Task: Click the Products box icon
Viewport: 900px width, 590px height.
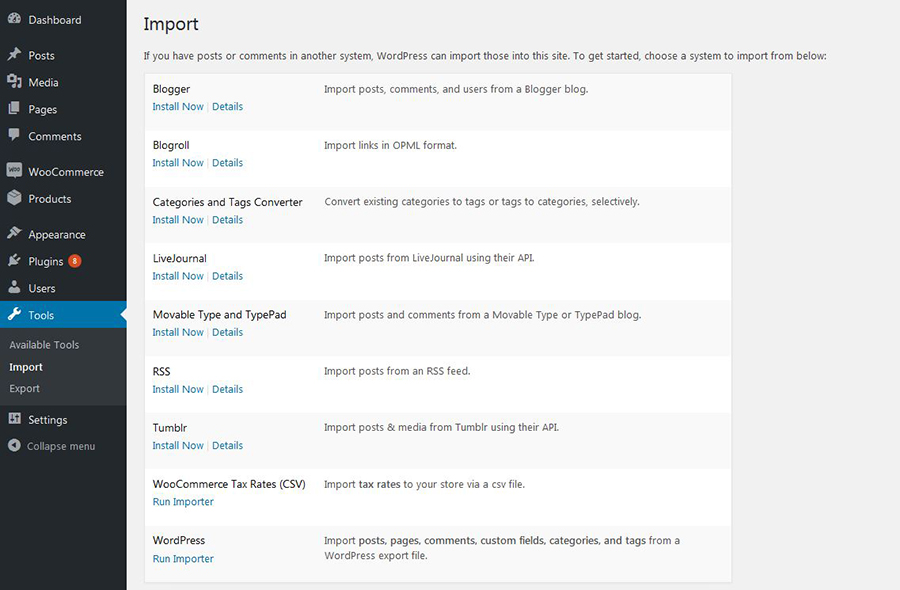Action: pyautogui.click(x=14, y=198)
